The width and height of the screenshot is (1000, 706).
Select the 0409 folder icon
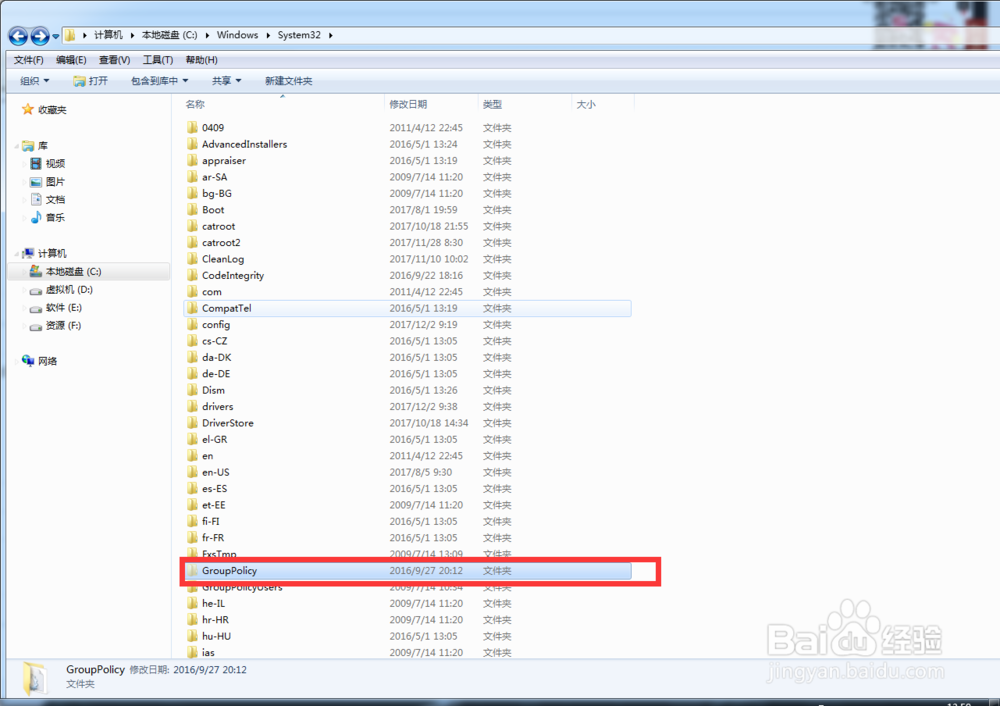[x=193, y=127]
